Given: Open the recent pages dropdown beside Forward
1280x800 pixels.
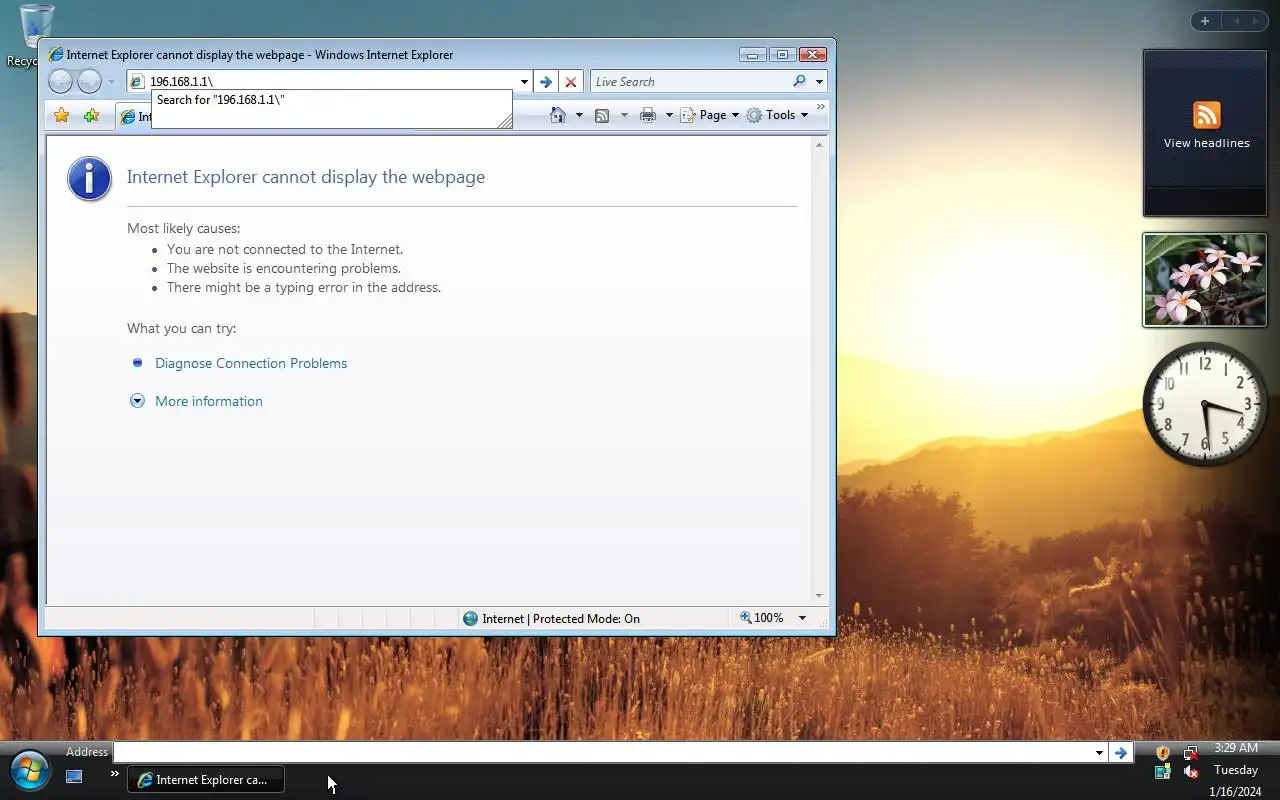Looking at the screenshot, I should click(x=111, y=82).
